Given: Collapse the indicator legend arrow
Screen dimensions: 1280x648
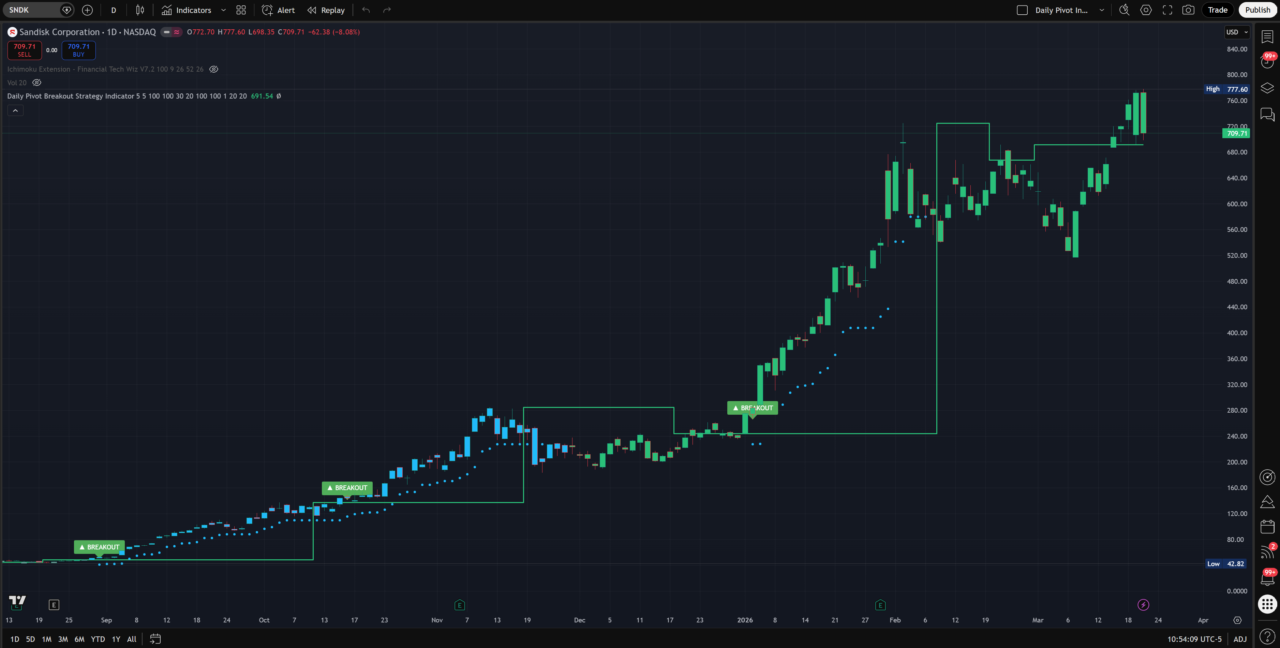Looking at the screenshot, I should (x=15, y=109).
